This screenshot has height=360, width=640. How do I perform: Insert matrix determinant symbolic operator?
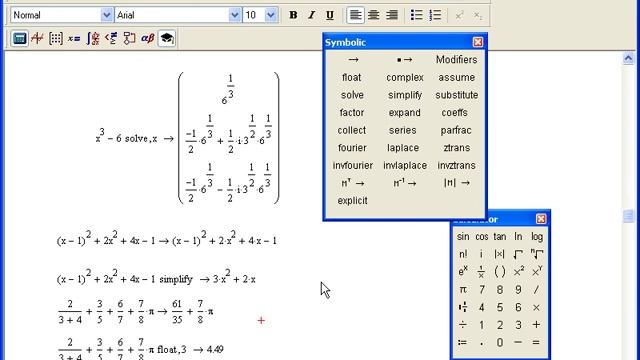(x=457, y=183)
